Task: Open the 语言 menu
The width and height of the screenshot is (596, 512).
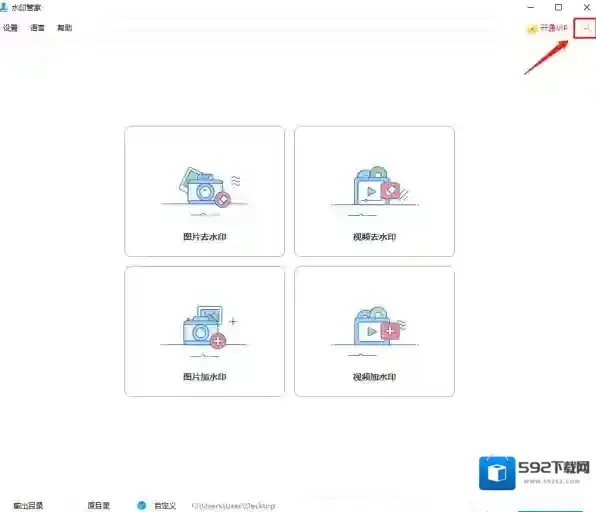Action: (x=37, y=28)
